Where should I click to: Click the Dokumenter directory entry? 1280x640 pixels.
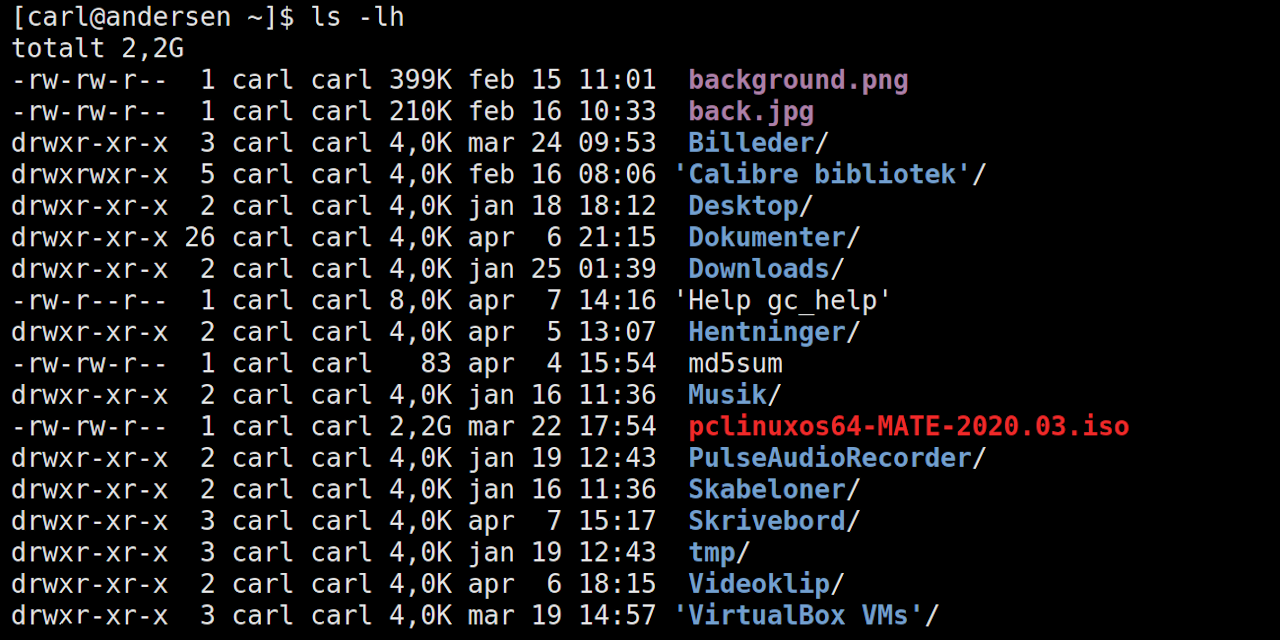click(767, 237)
